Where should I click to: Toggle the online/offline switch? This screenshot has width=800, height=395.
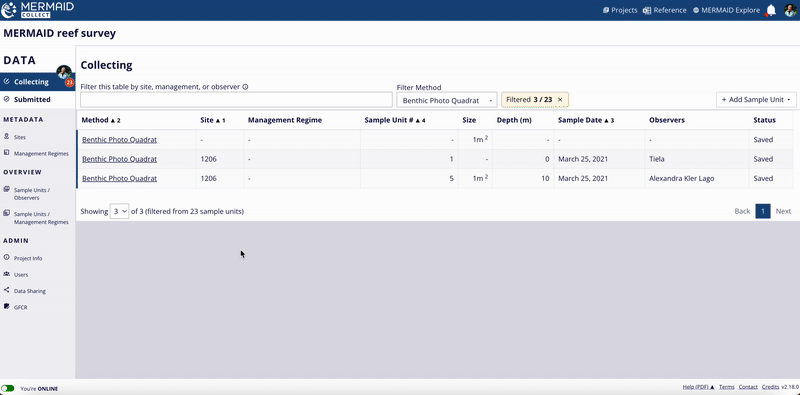(x=8, y=388)
